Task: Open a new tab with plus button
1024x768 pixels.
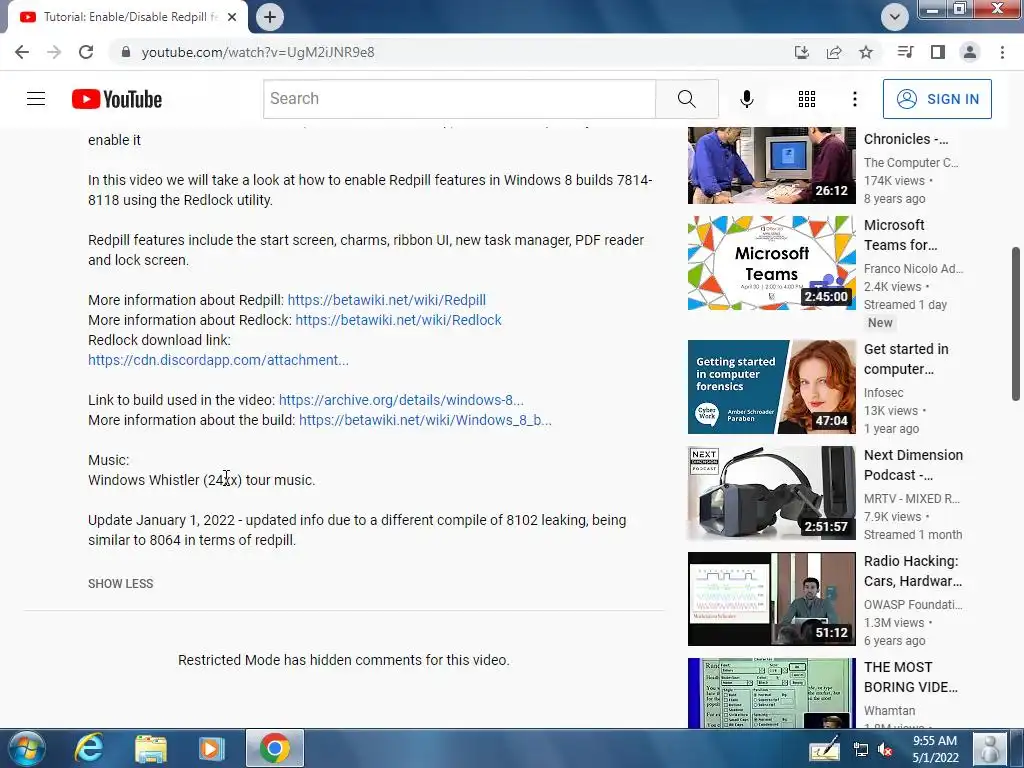Action: tap(270, 17)
